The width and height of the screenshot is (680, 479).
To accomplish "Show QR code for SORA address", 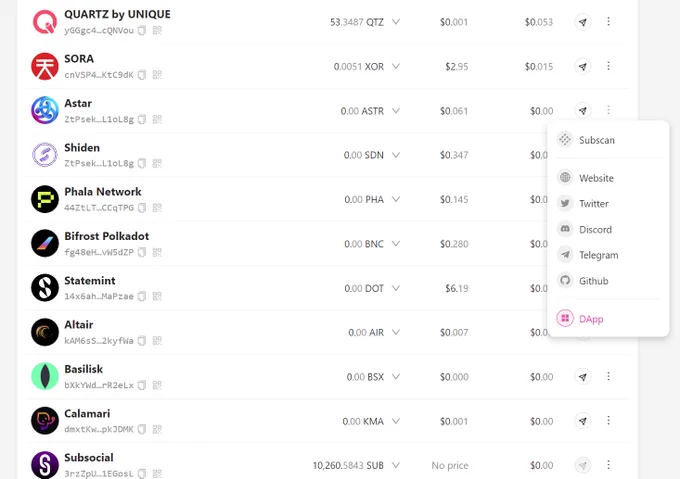I will tap(157, 75).
